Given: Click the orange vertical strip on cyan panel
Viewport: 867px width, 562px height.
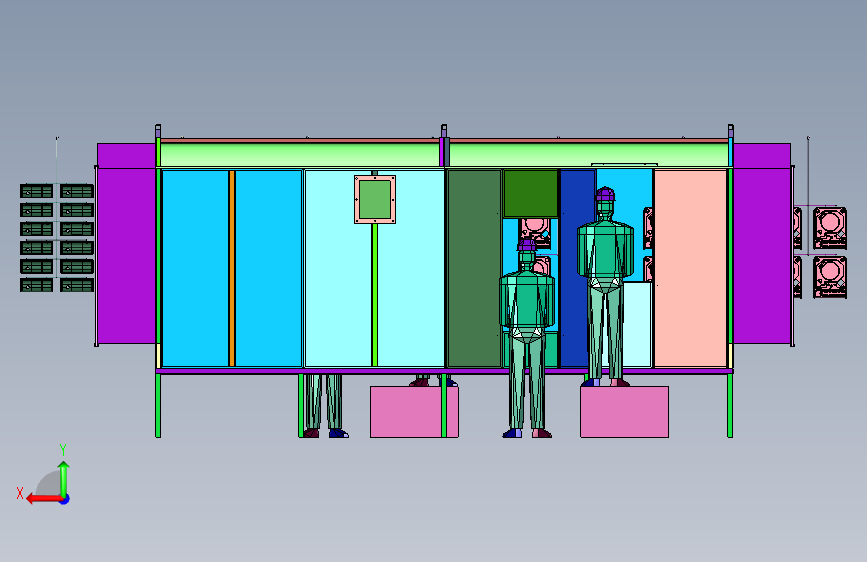Looking at the screenshot, I should click(232, 268).
